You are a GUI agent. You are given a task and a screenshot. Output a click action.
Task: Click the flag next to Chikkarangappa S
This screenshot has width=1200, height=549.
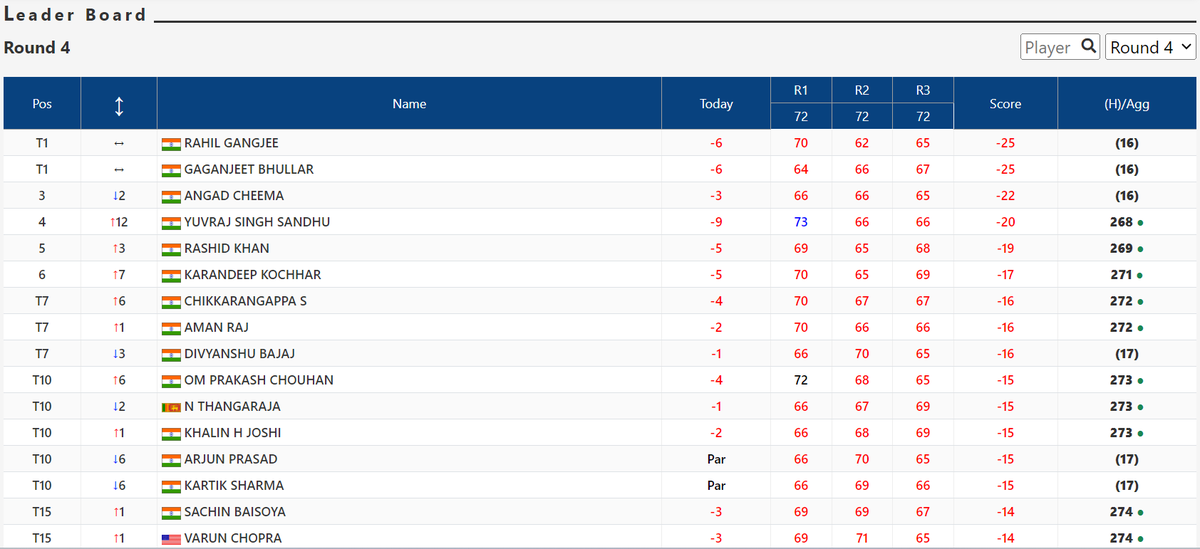pos(171,302)
